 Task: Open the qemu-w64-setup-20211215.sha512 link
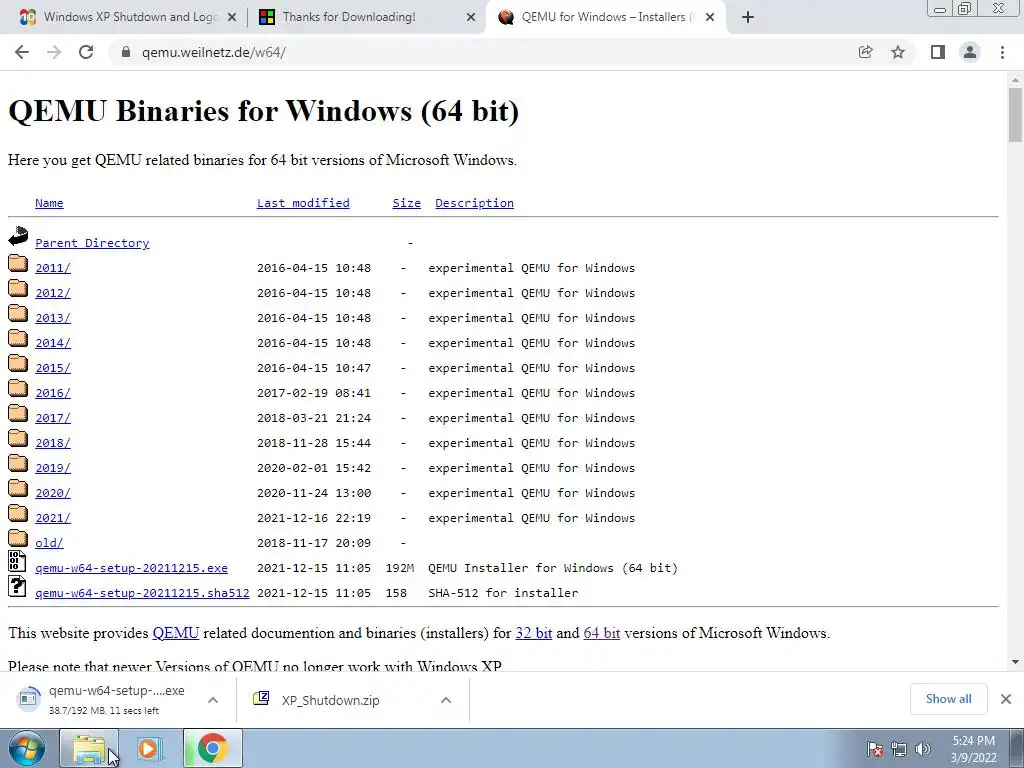click(x=142, y=593)
